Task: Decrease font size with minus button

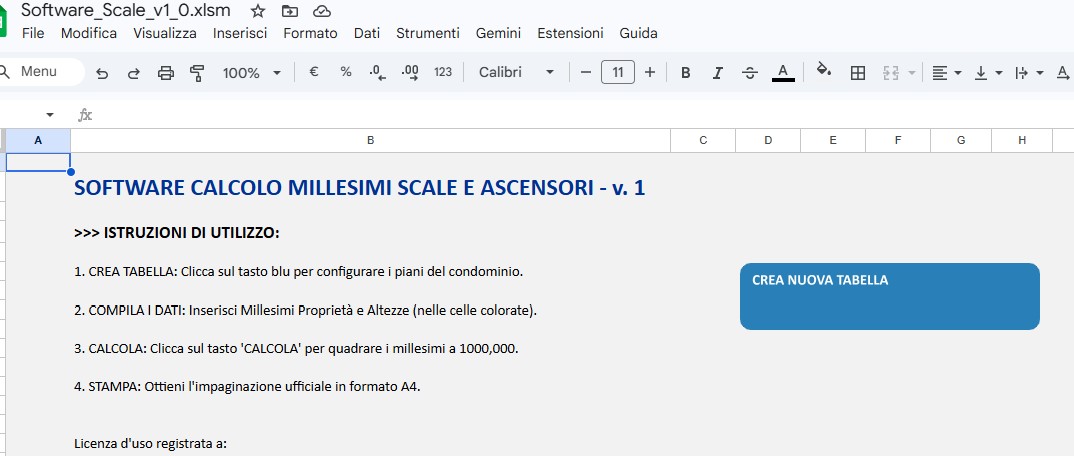Action: (x=586, y=72)
